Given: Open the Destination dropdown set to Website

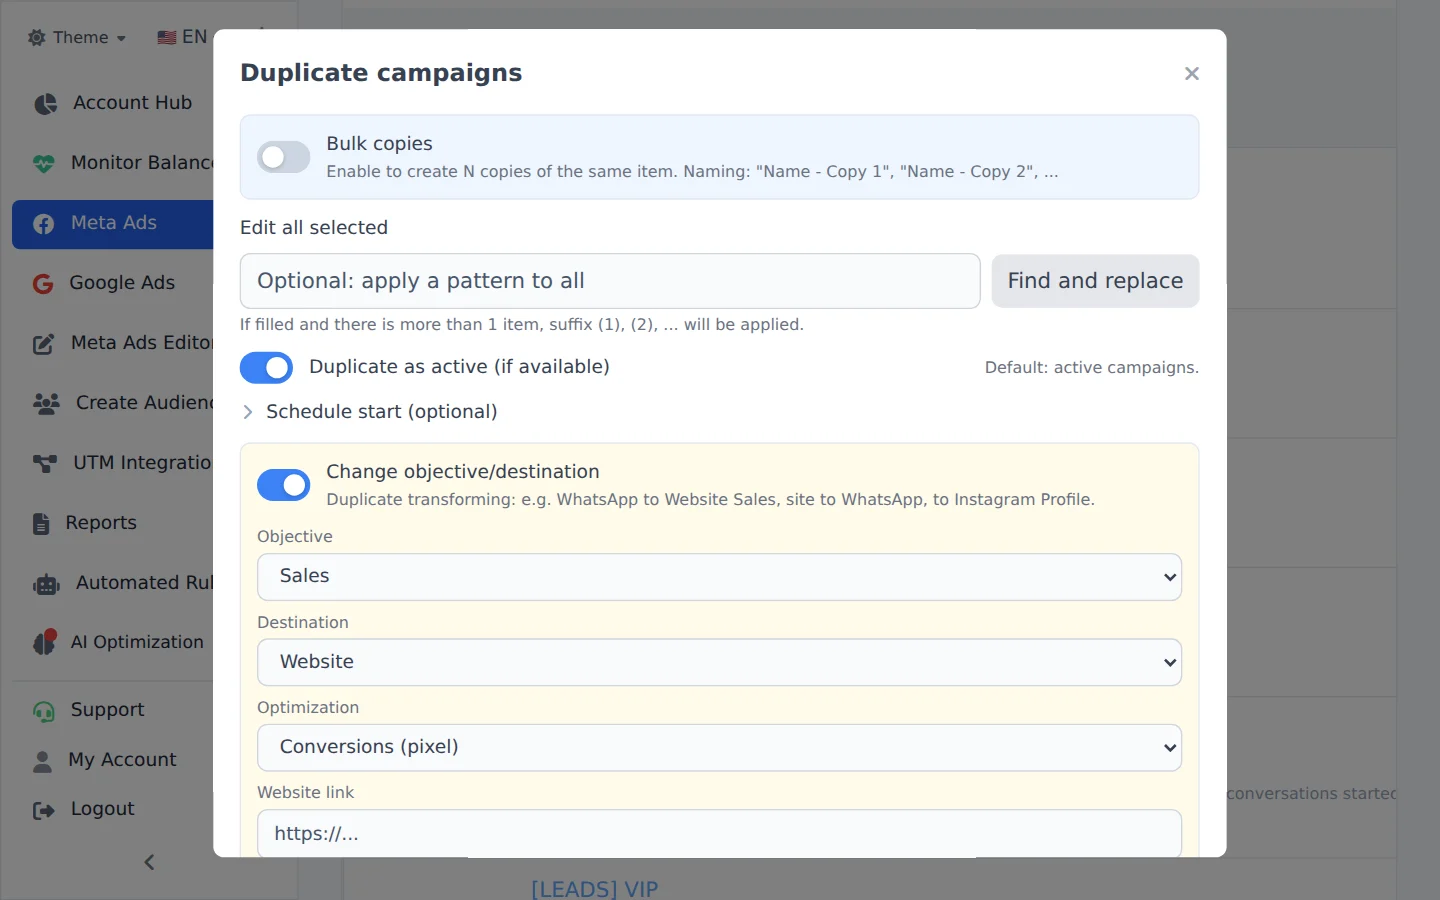Looking at the screenshot, I should (x=719, y=662).
